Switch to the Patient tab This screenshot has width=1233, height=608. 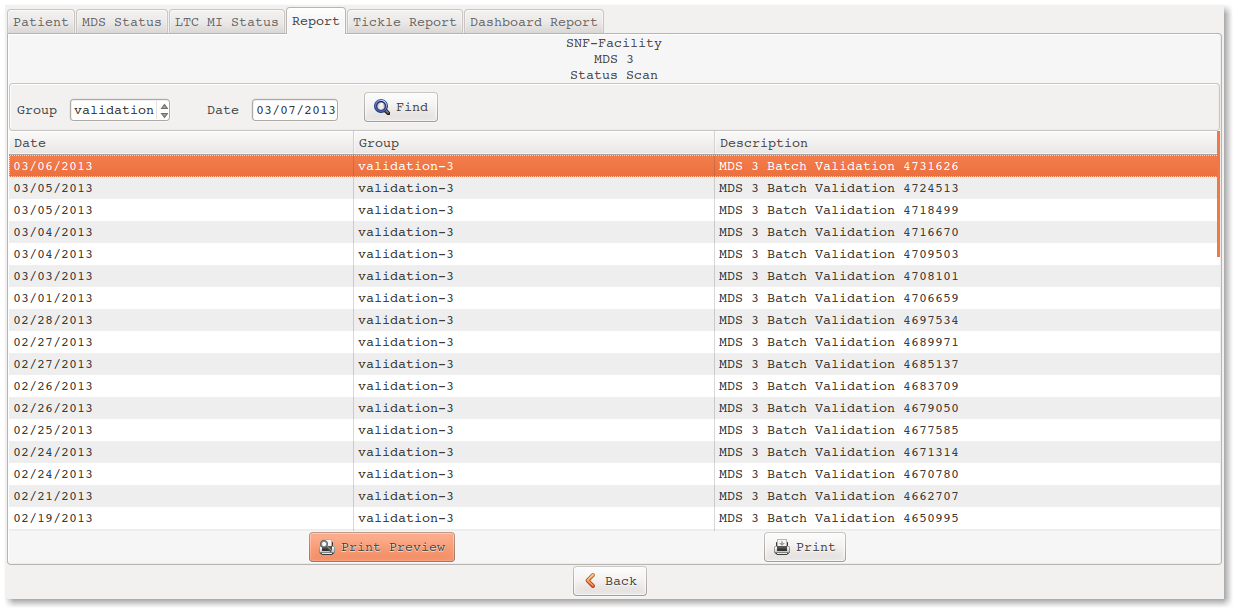coord(42,21)
